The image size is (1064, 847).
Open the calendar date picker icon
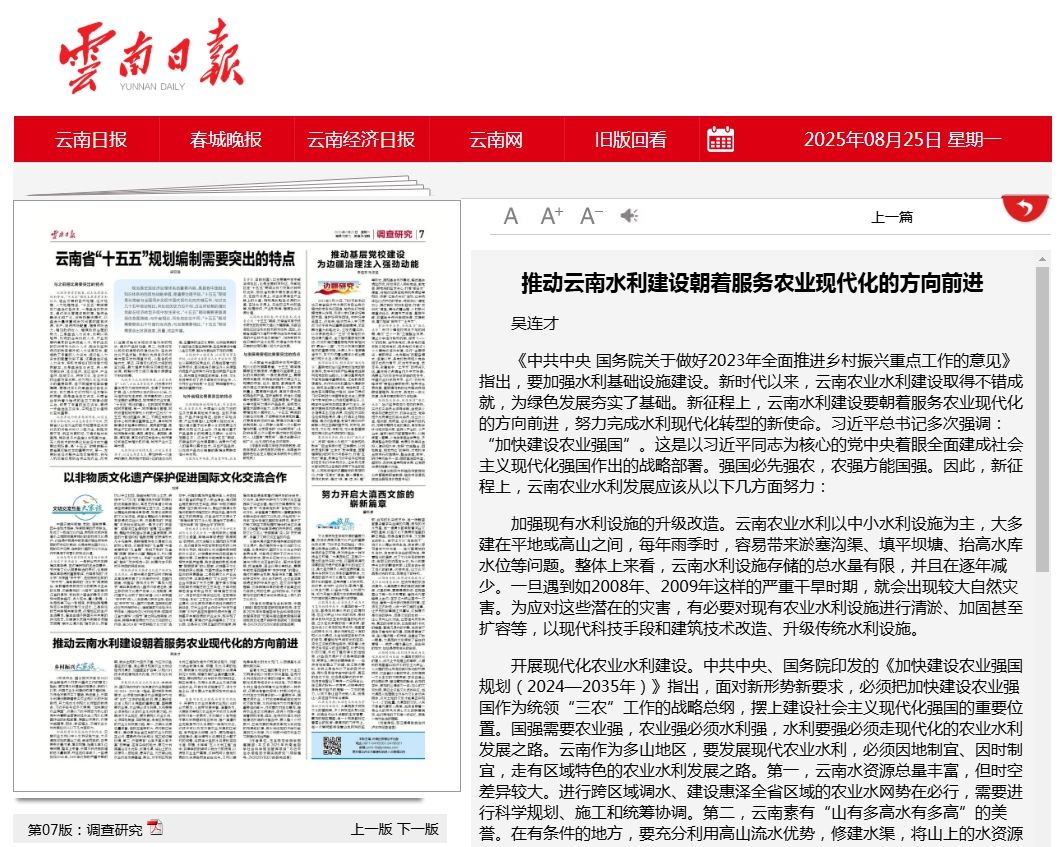720,139
